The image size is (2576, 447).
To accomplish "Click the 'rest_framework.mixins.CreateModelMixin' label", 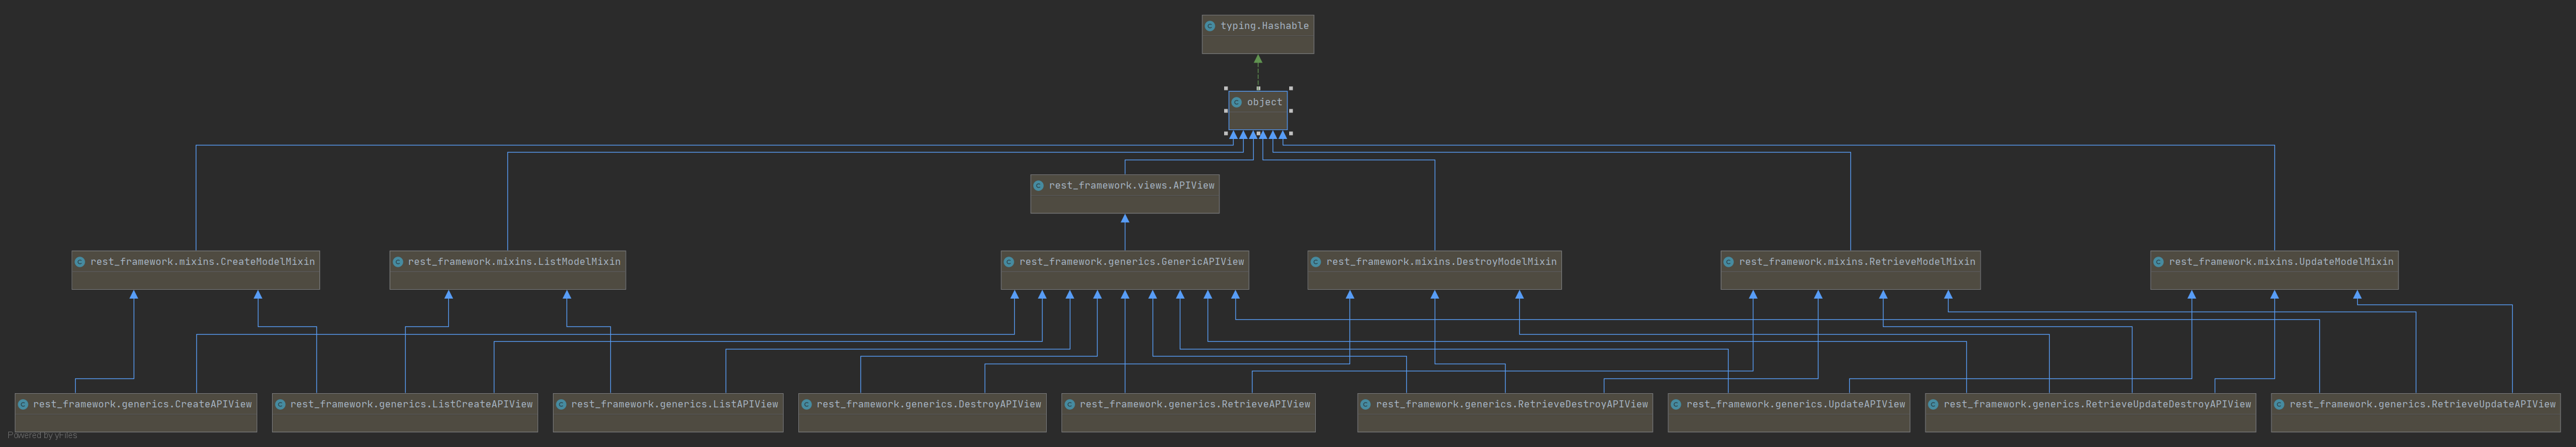I will pos(202,262).
